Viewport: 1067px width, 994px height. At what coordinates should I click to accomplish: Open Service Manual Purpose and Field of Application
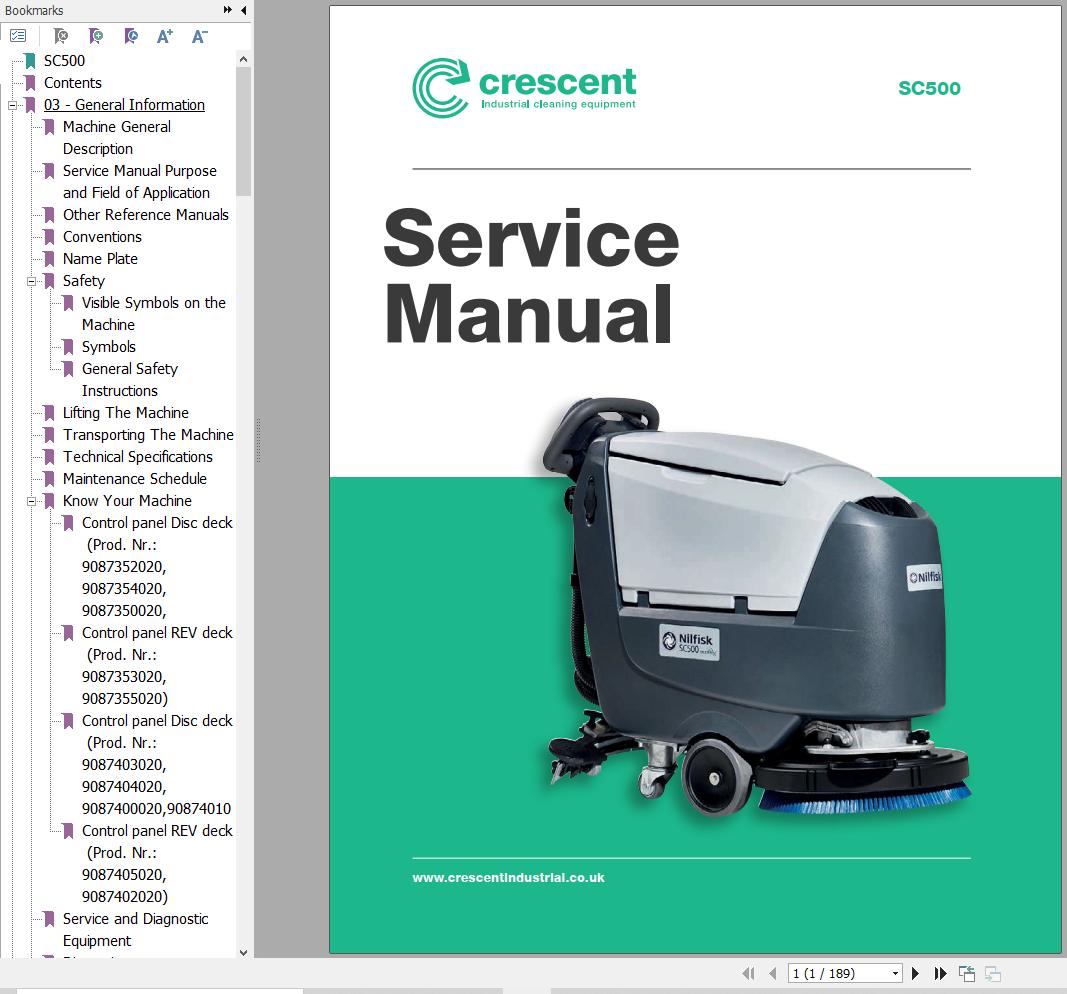(x=140, y=182)
